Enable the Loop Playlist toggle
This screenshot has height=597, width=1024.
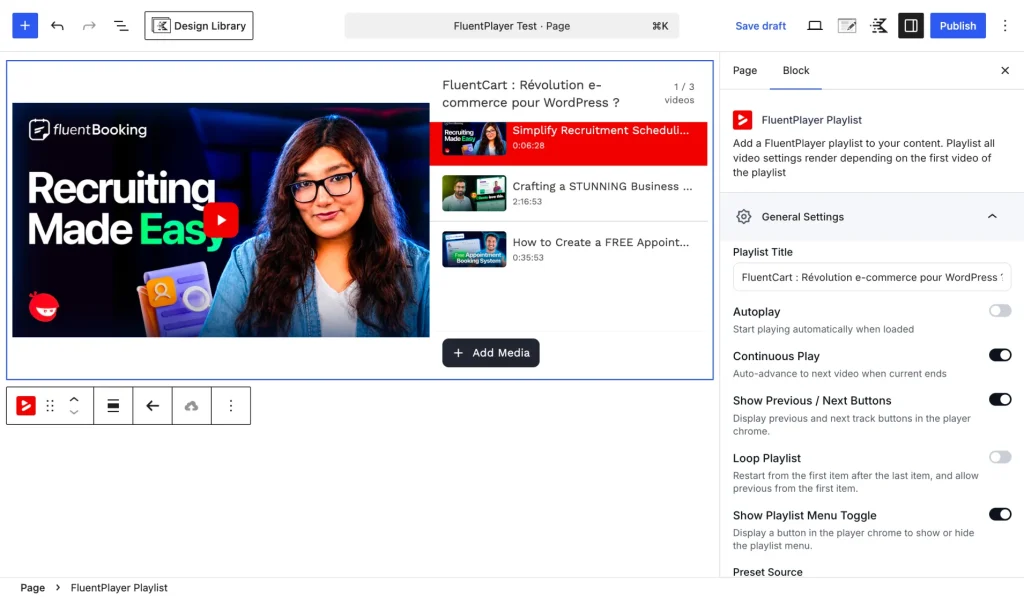click(x=1000, y=457)
